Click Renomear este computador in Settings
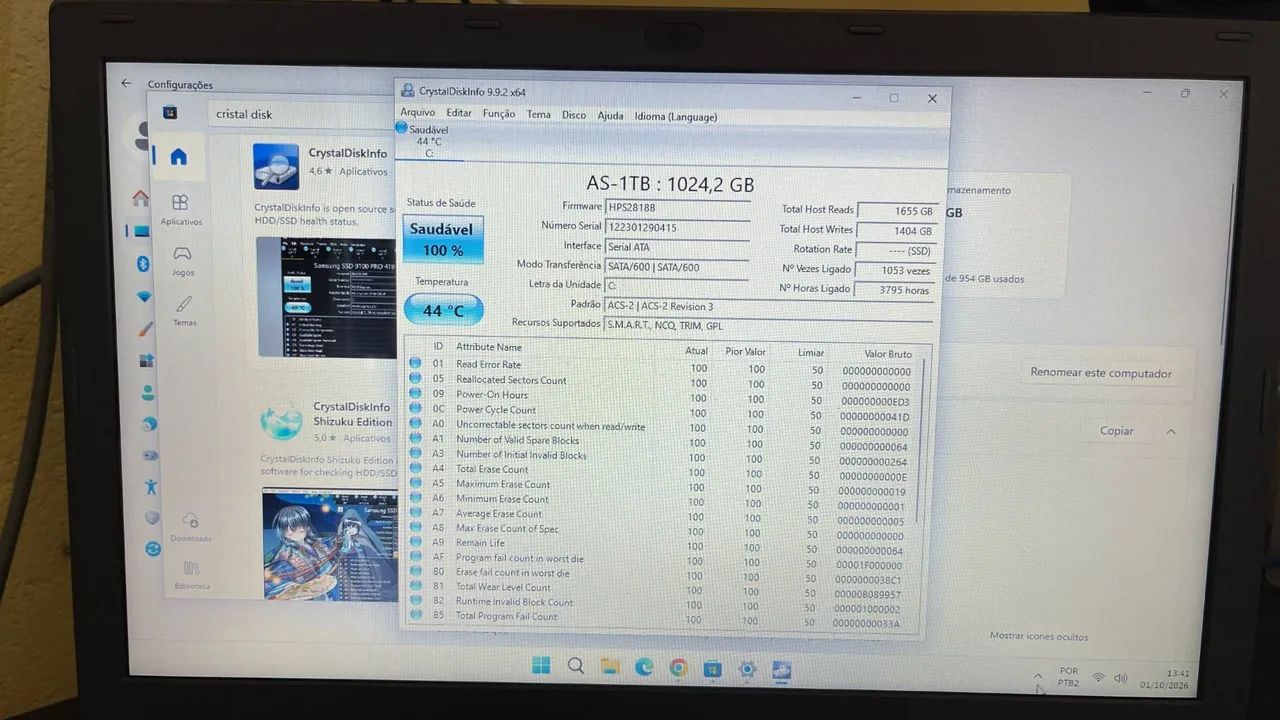This screenshot has height=720, width=1280. [1101, 373]
